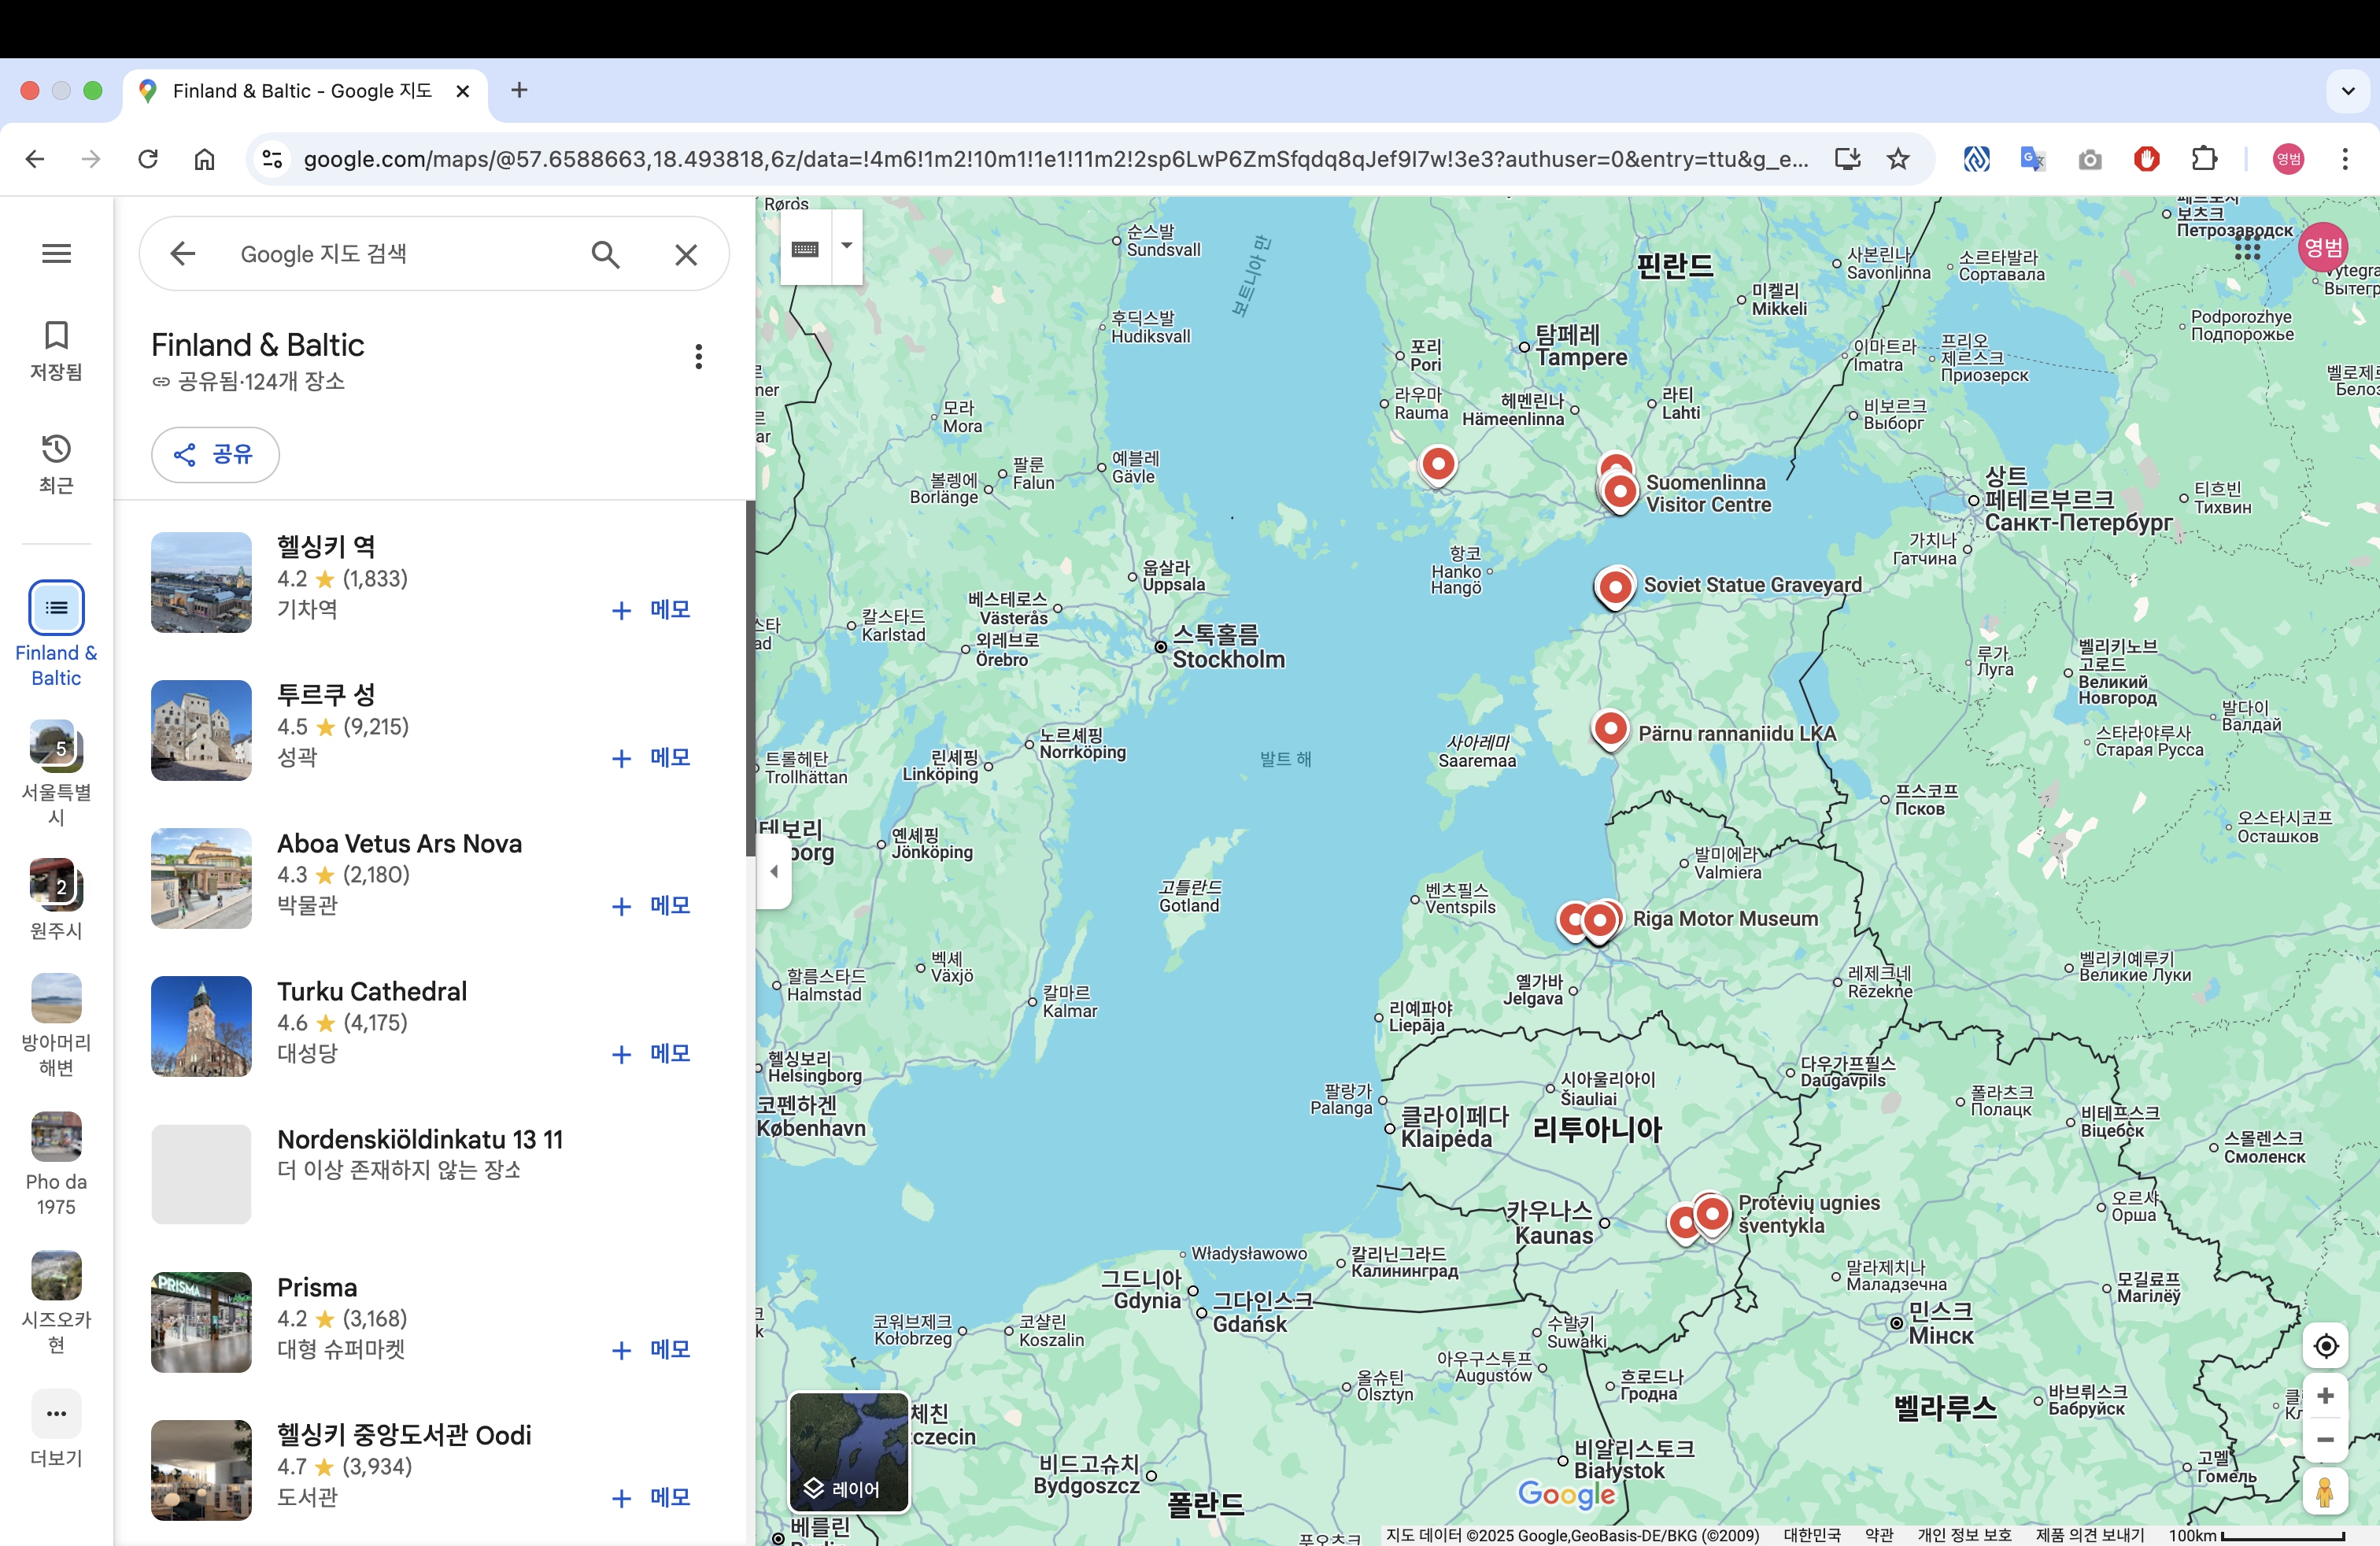Open the 시즈오카현 recent item

click(x=56, y=1303)
